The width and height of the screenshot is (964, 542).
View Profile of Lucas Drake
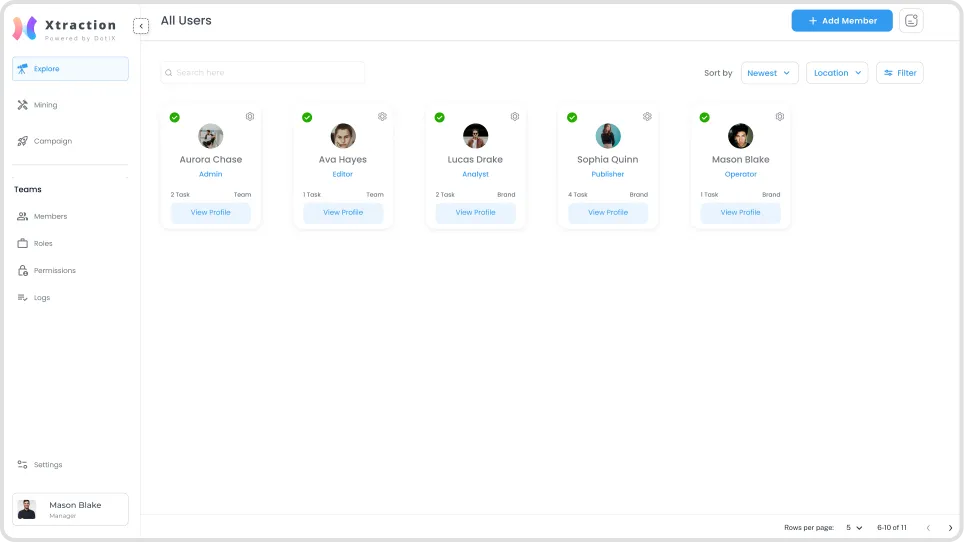pos(476,213)
